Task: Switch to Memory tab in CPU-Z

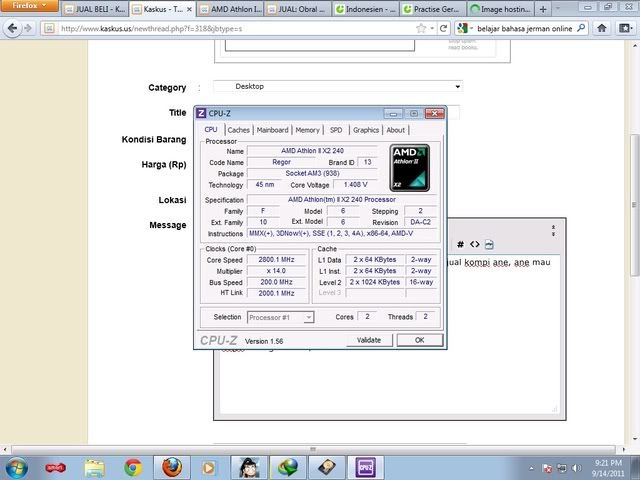Action: coord(307,130)
